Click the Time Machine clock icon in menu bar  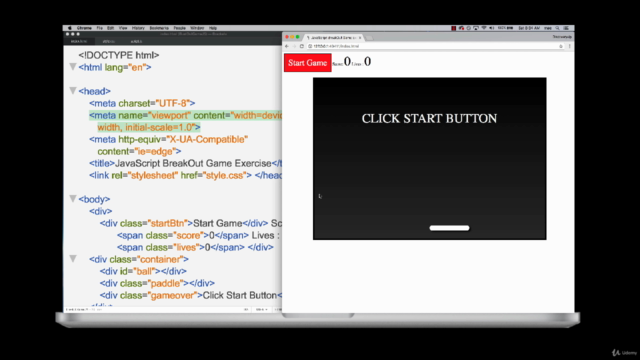tap(469, 28)
